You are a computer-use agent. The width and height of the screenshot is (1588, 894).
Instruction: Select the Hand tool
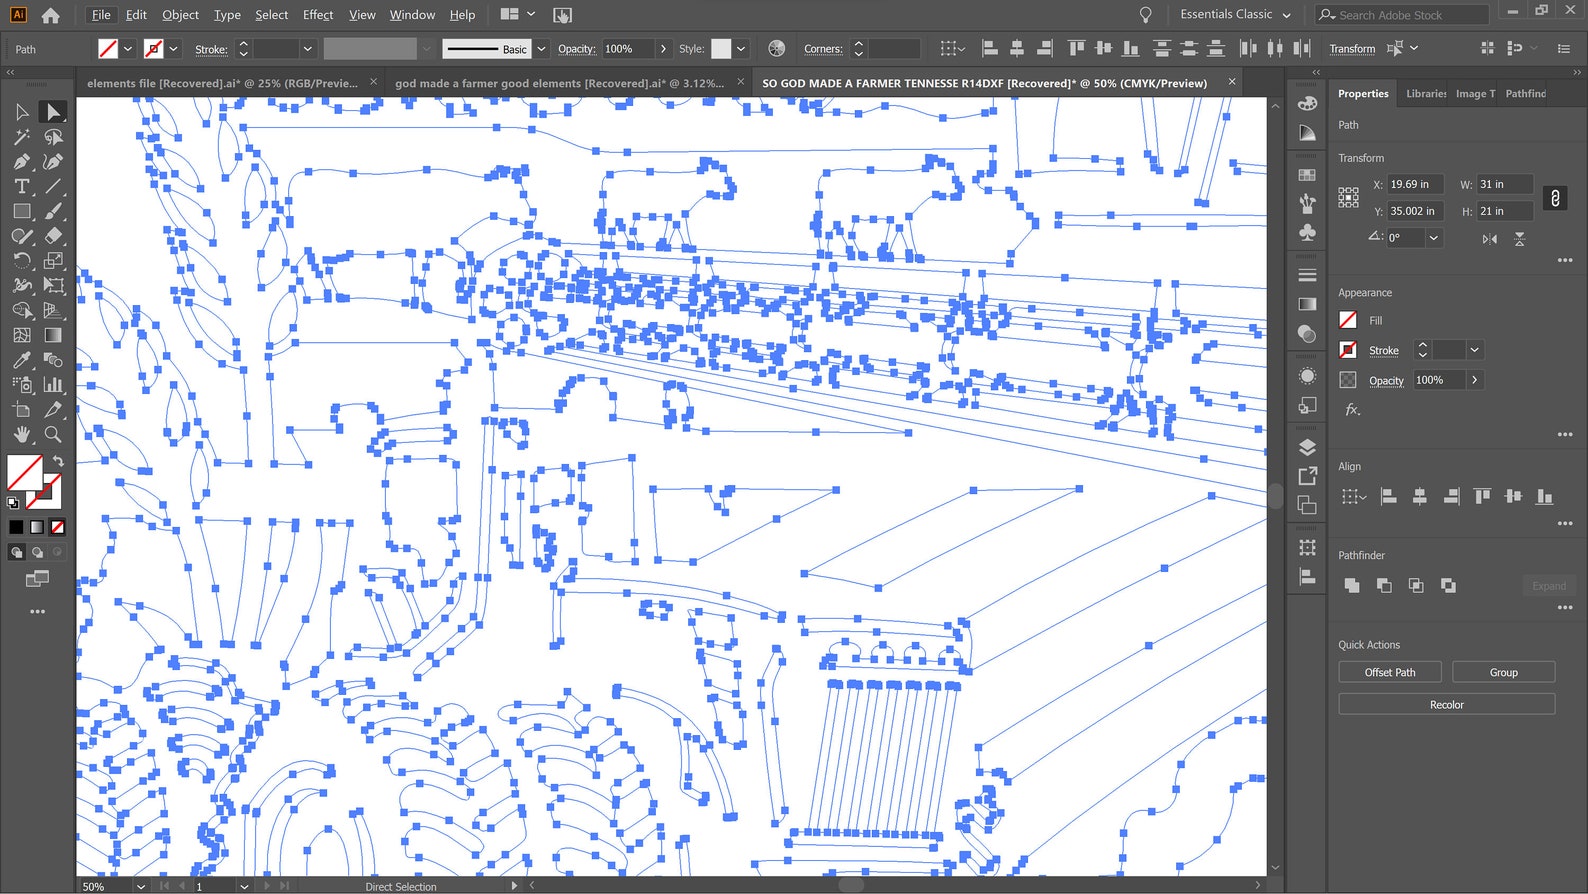coord(21,434)
